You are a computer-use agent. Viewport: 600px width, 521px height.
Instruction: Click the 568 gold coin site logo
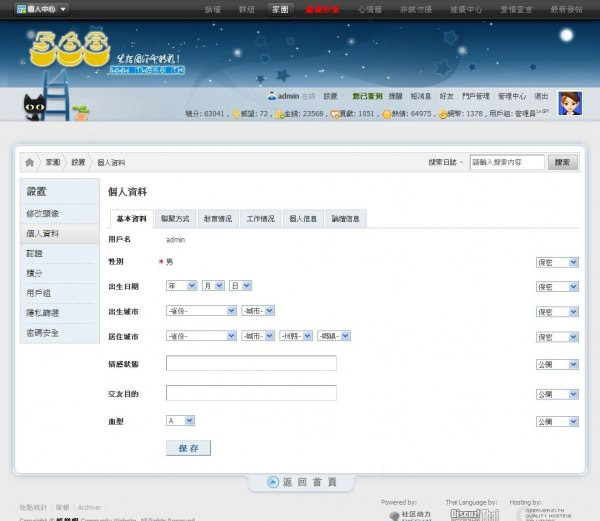(x=70, y=49)
